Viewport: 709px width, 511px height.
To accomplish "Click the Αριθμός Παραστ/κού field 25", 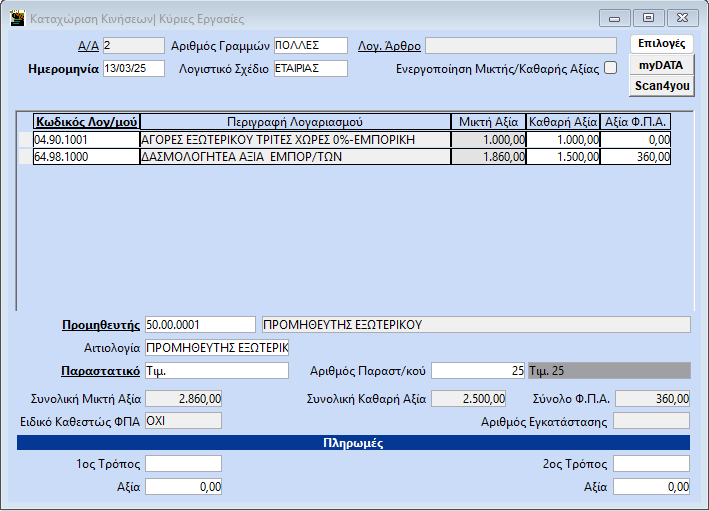I will pyautogui.click(x=478, y=371).
